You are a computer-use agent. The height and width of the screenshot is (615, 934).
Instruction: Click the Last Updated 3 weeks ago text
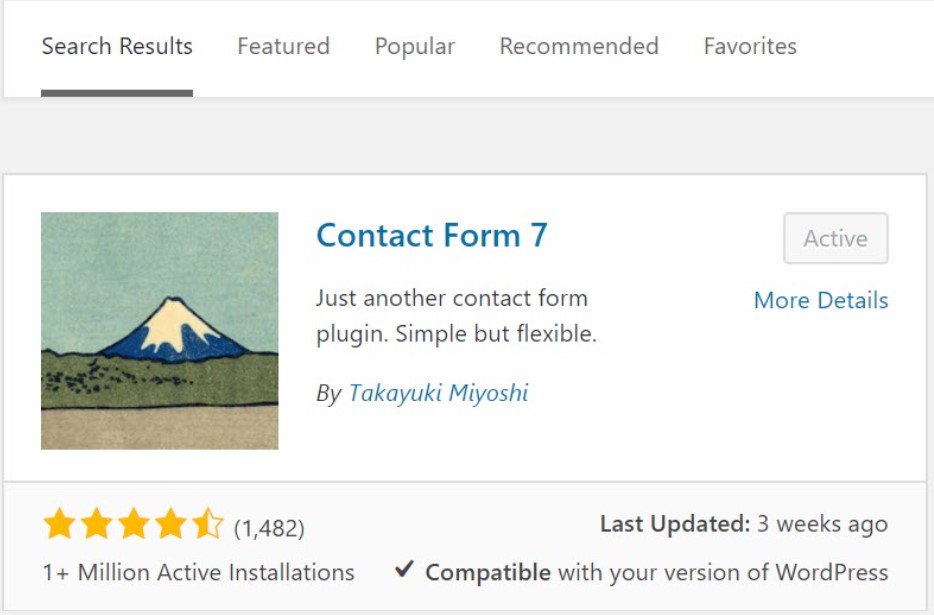(743, 523)
